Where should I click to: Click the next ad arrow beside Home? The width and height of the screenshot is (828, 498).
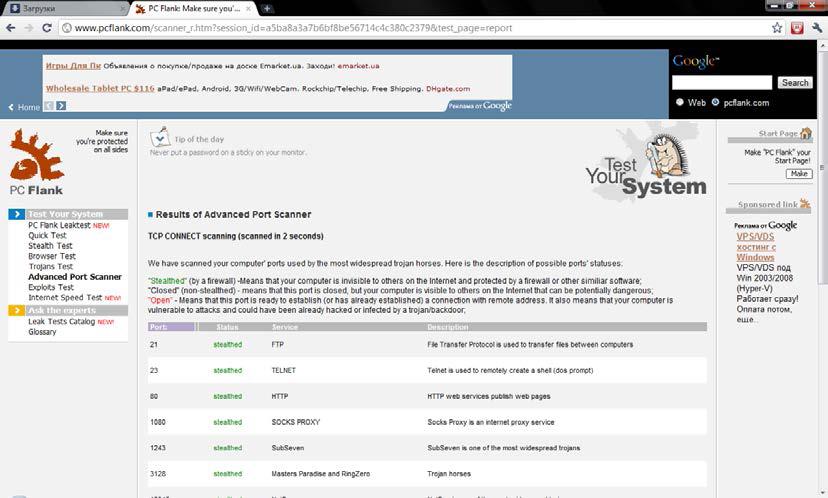(61, 106)
